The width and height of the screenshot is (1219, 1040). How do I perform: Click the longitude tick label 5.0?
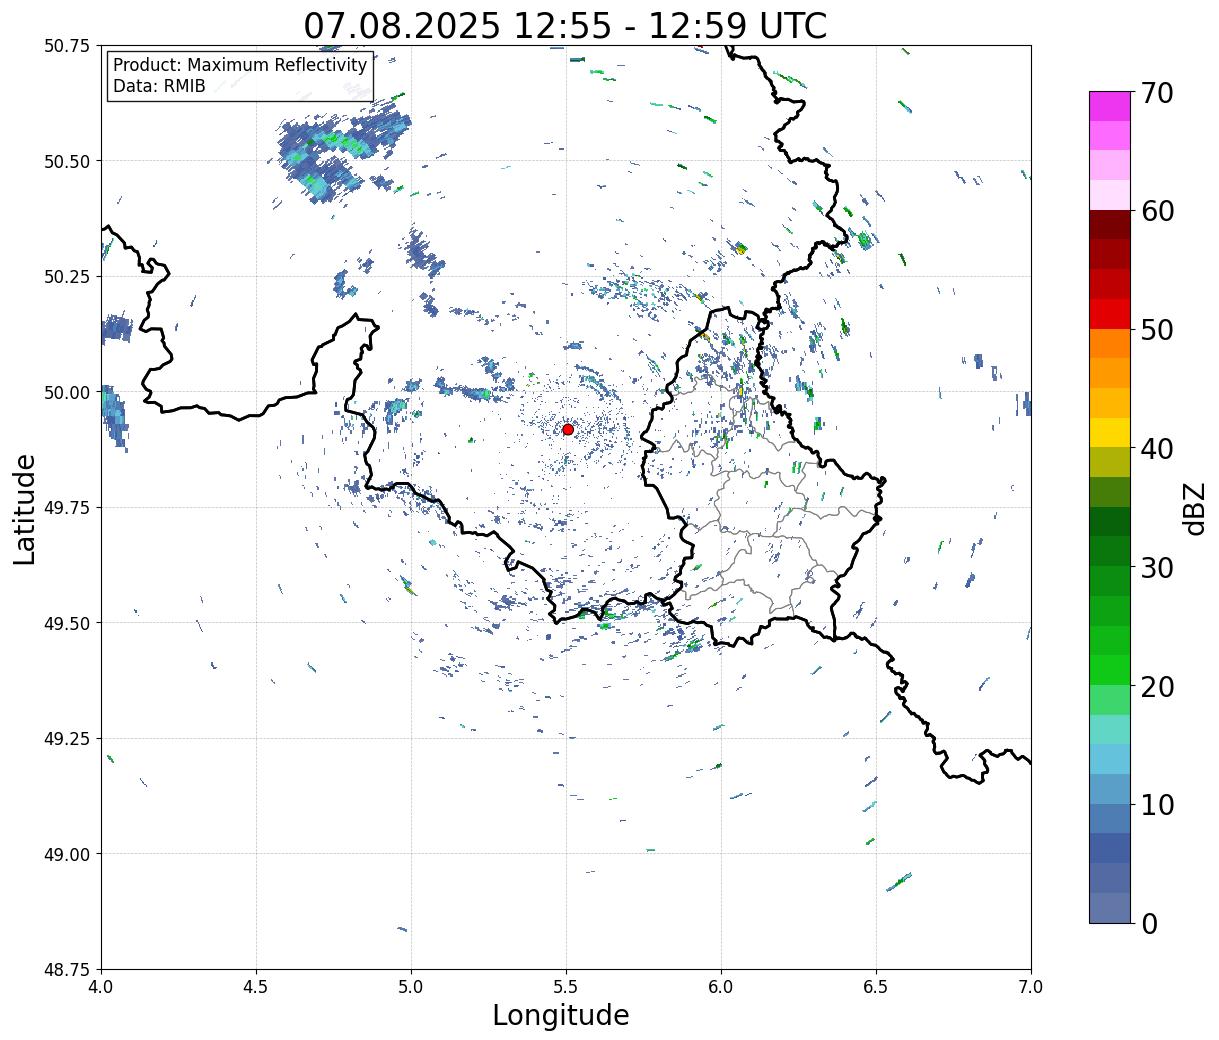click(411, 987)
